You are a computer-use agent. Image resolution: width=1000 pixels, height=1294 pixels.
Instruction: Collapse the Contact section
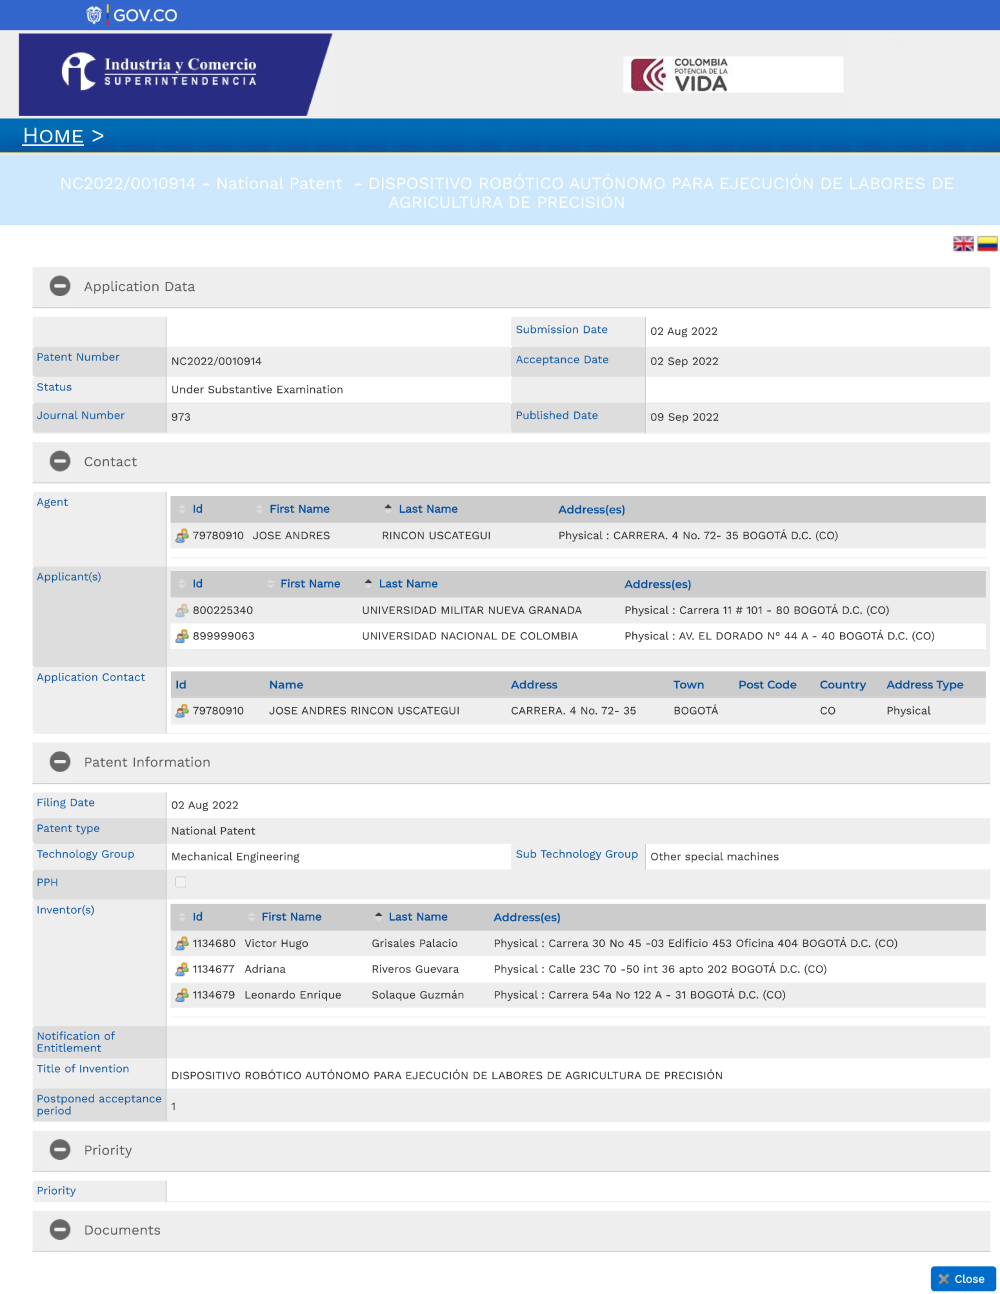[x=61, y=461]
